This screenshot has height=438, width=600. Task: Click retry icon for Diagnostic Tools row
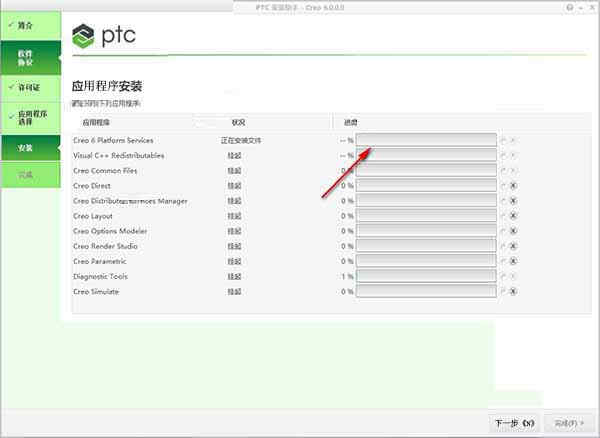504,276
